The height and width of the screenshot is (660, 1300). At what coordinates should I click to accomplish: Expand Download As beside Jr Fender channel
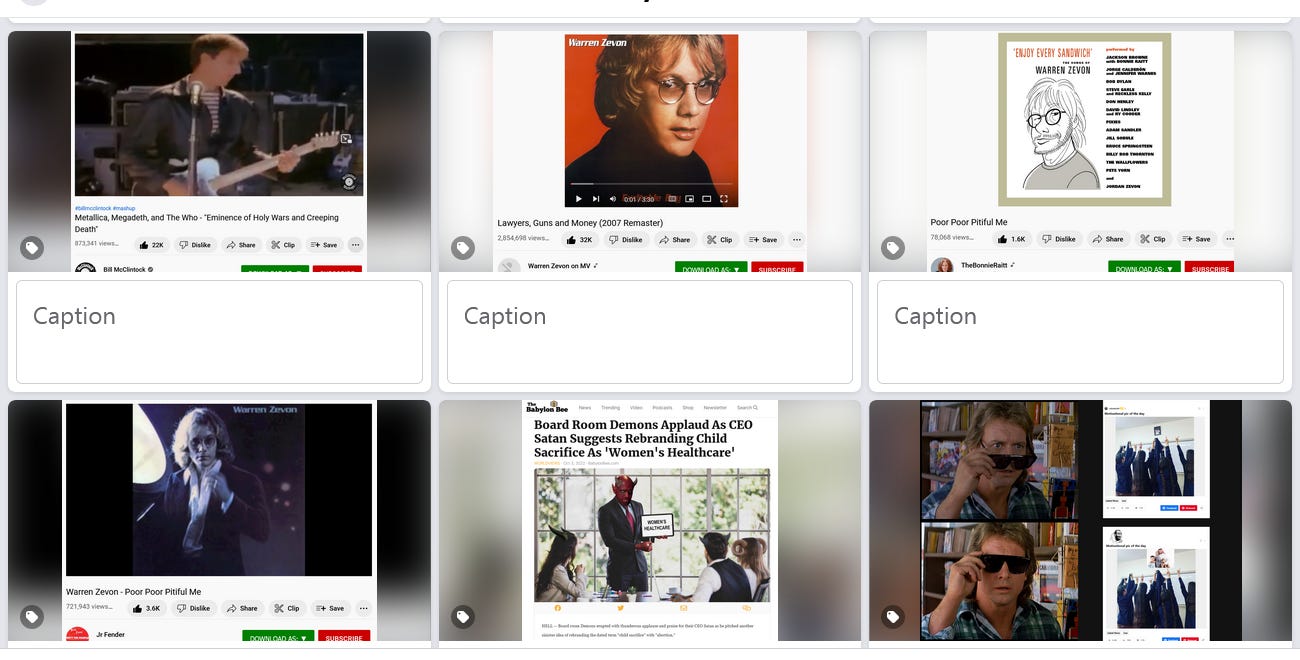point(278,636)
